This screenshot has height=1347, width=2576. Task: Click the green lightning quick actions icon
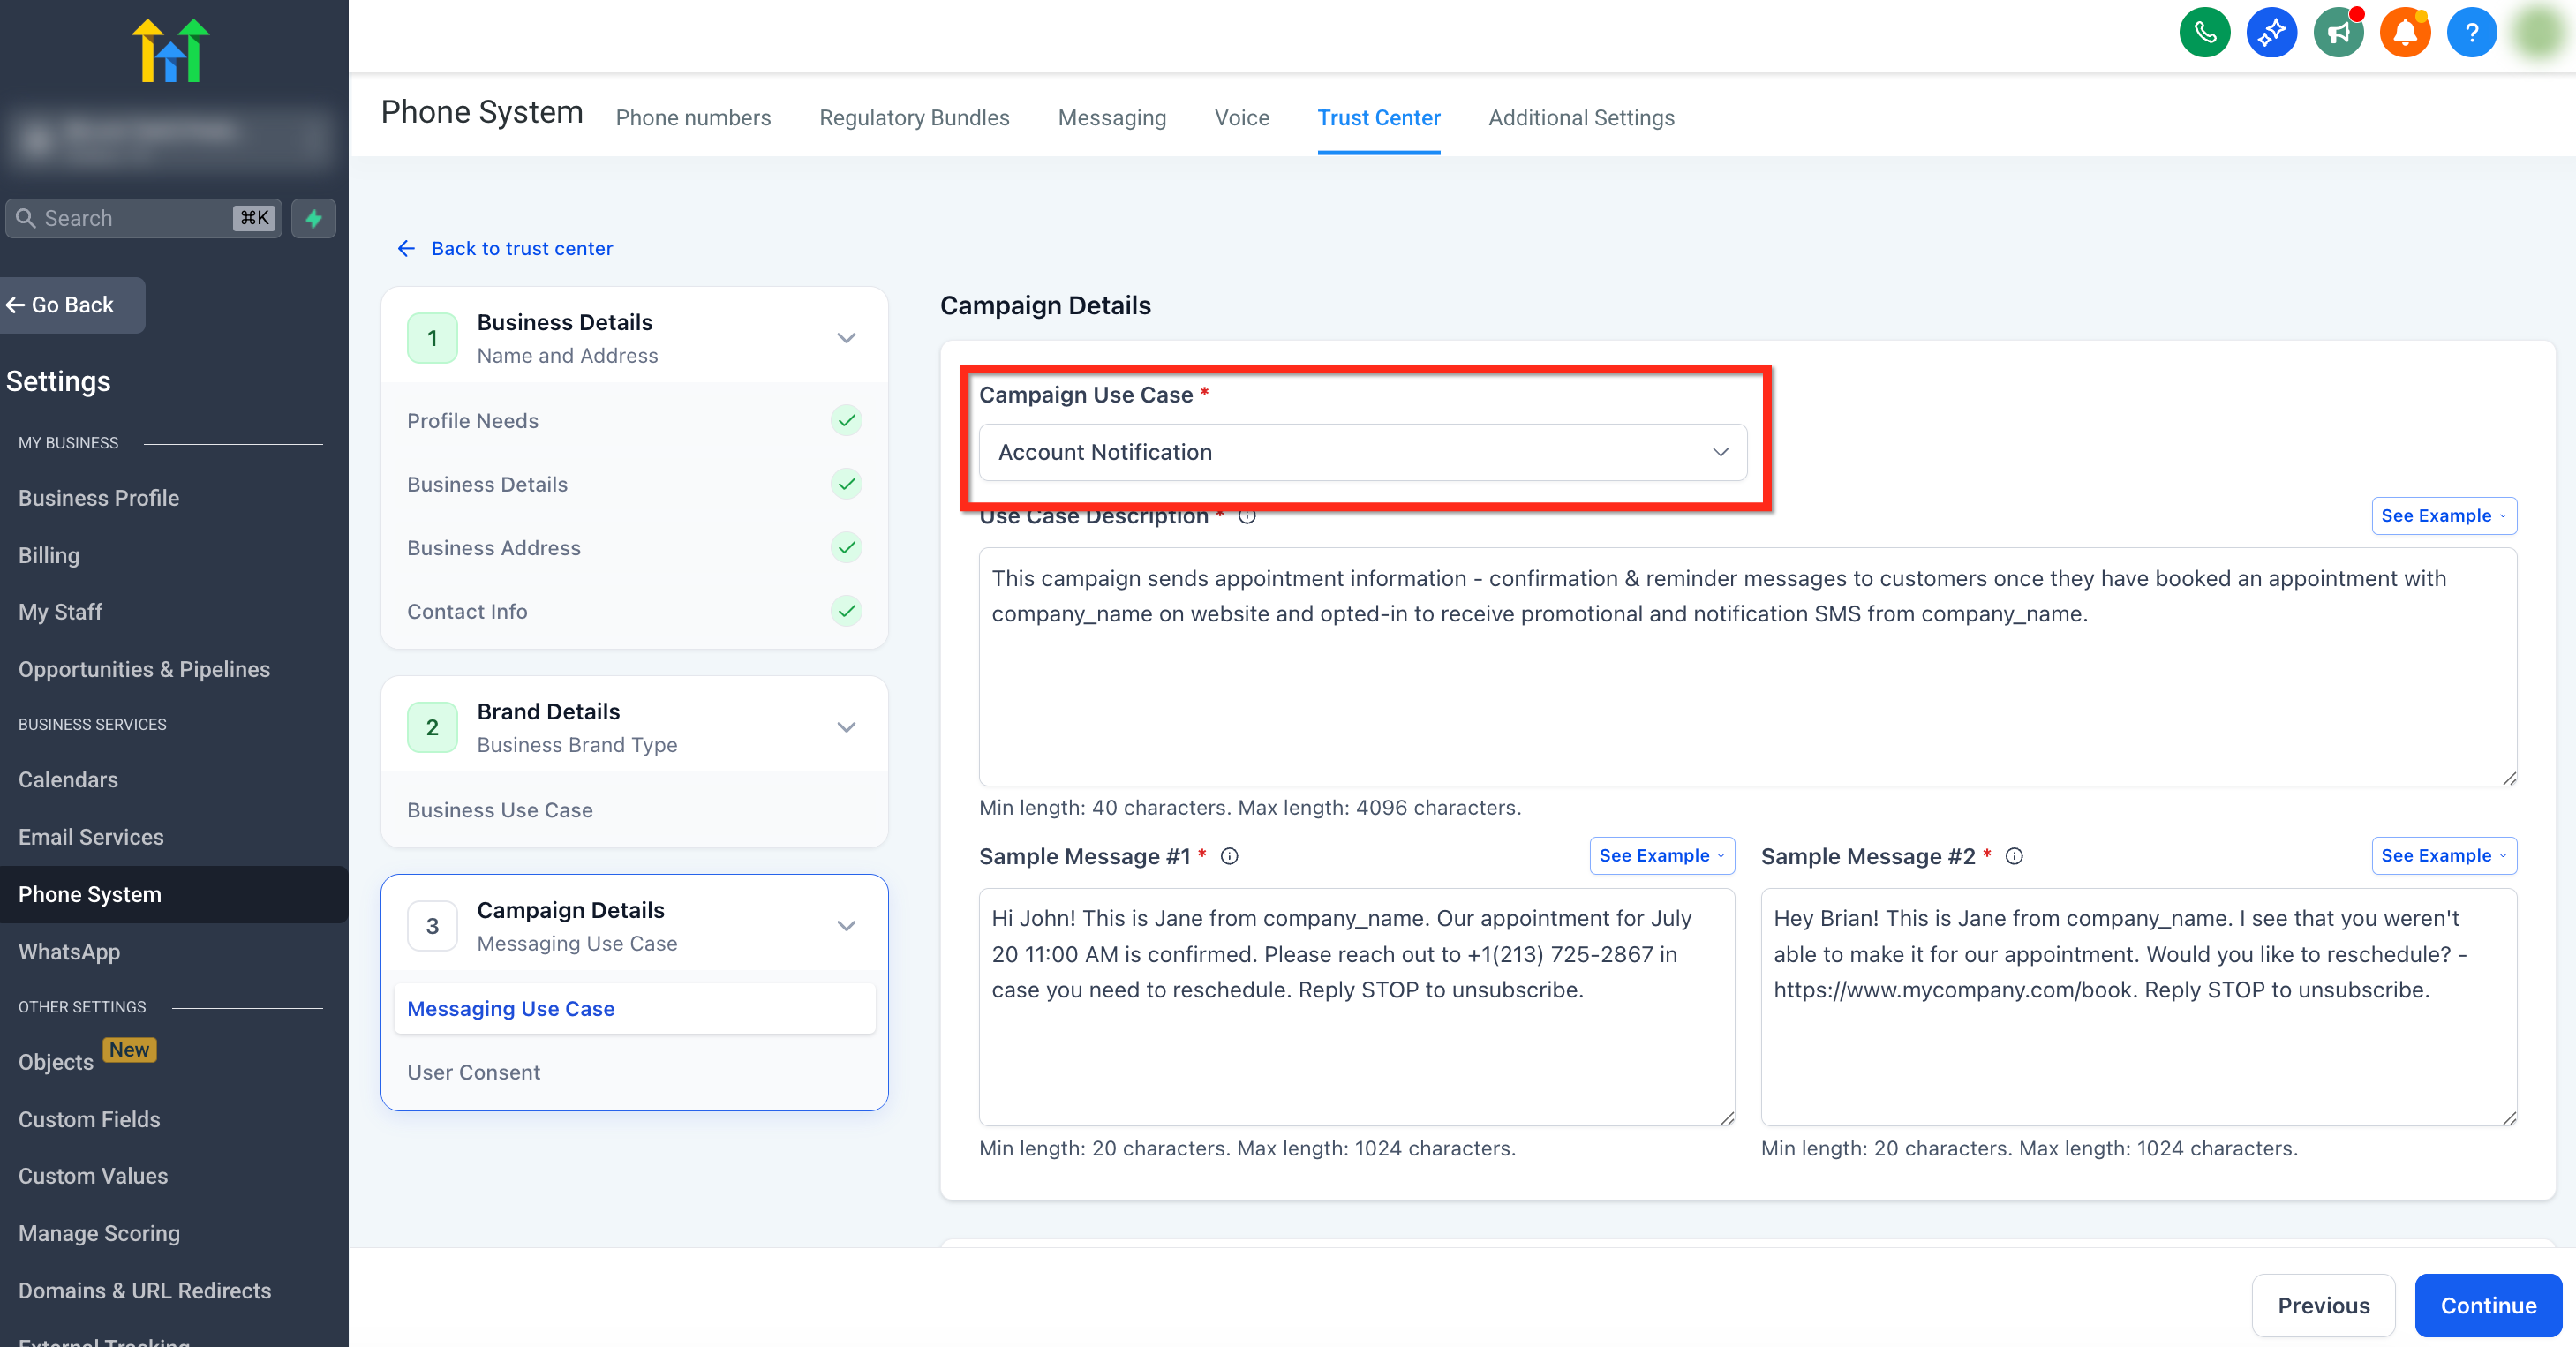point(313,218)
